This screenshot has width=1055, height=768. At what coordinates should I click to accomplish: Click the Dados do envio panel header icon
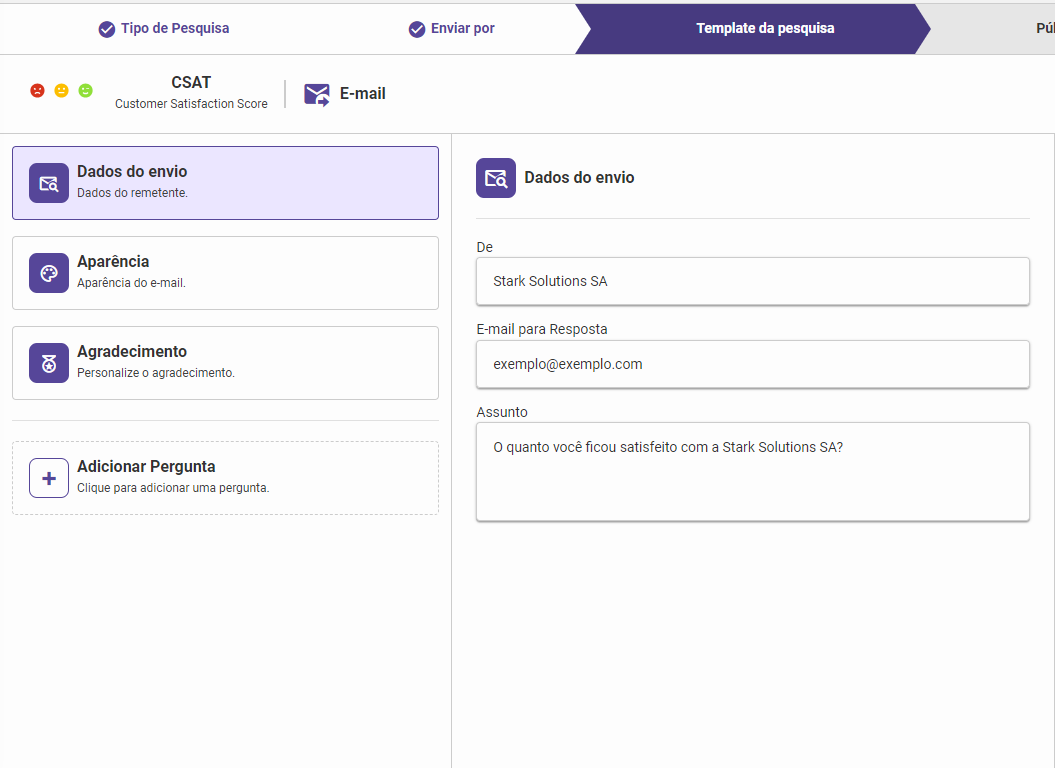(496, 178)
